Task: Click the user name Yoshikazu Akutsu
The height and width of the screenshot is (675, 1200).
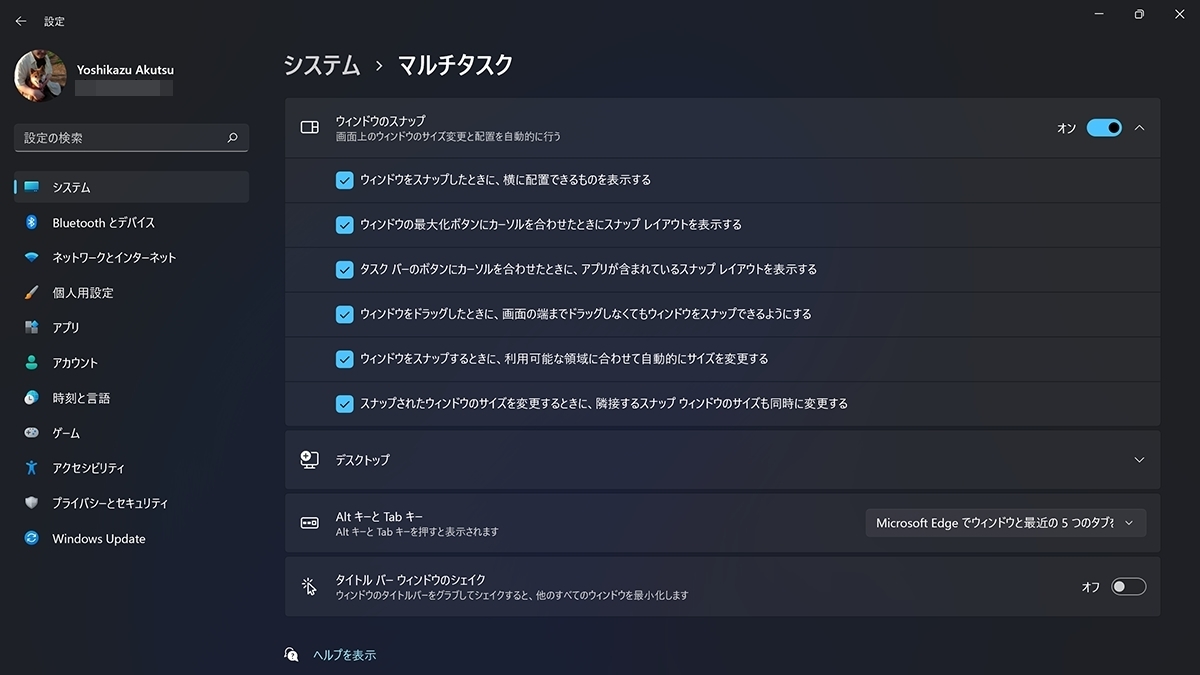Action: [x=125, y=70]
